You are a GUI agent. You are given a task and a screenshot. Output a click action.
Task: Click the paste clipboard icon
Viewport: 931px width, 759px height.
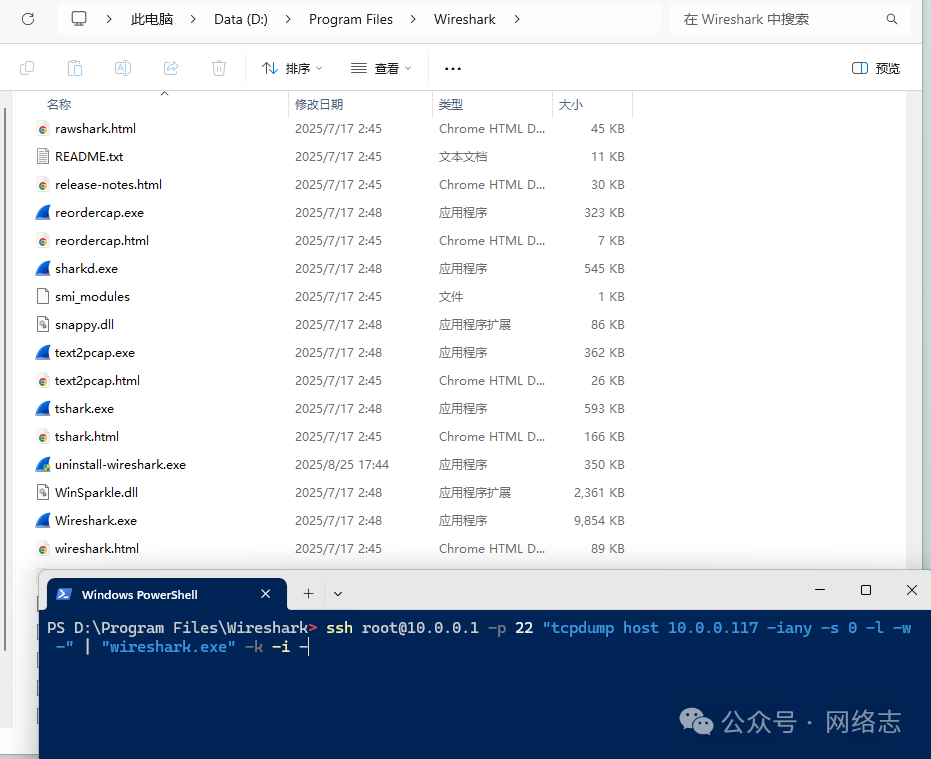tap(75, 68)
